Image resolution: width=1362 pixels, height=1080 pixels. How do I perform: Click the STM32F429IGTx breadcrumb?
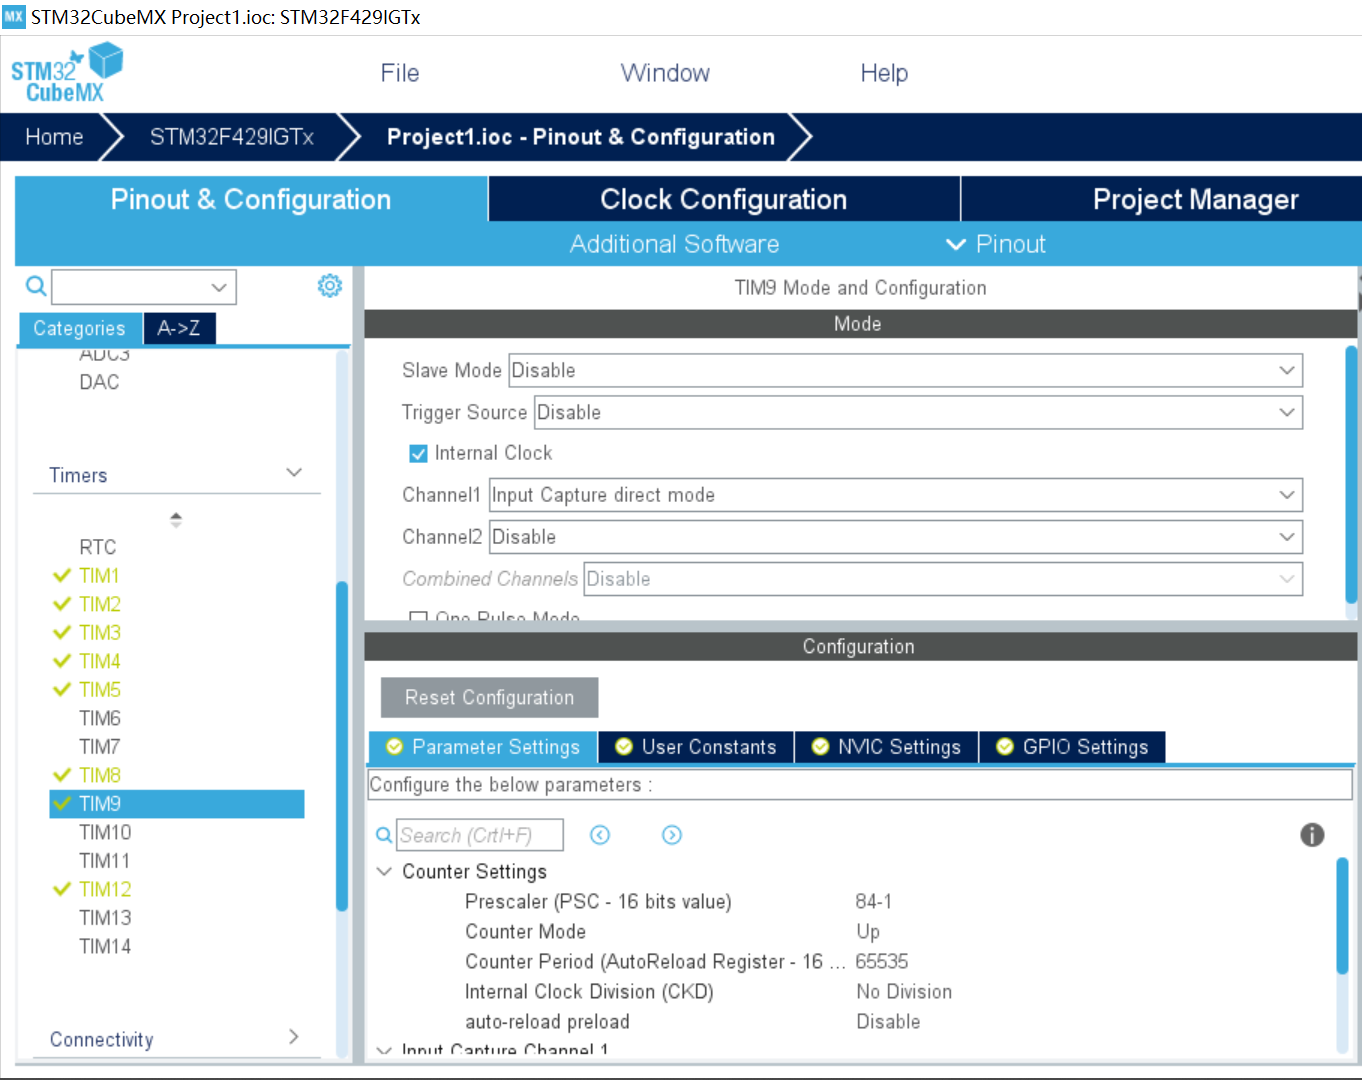(232, 137)
